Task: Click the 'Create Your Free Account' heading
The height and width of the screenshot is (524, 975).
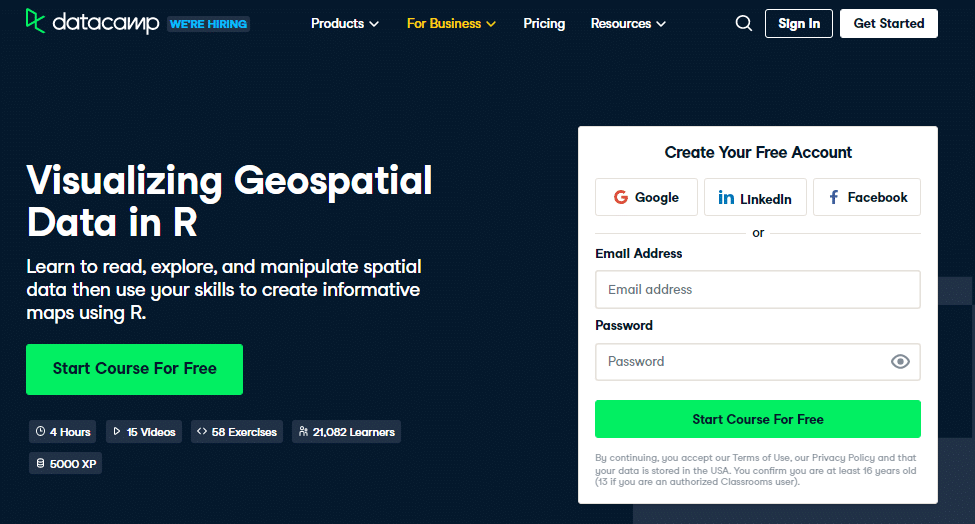Action: tap(758, 152)
